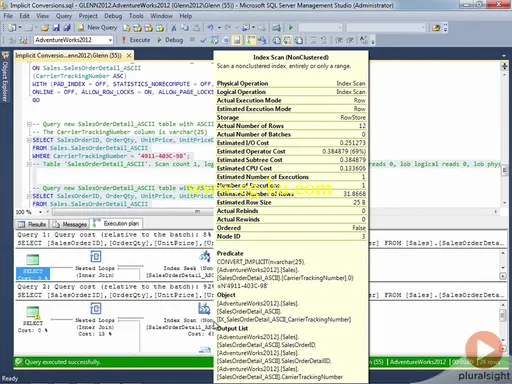The height and width of the screenshot is (384, 512).
Task: Parse the query with the checkmark icon
Action: point(203,40)
